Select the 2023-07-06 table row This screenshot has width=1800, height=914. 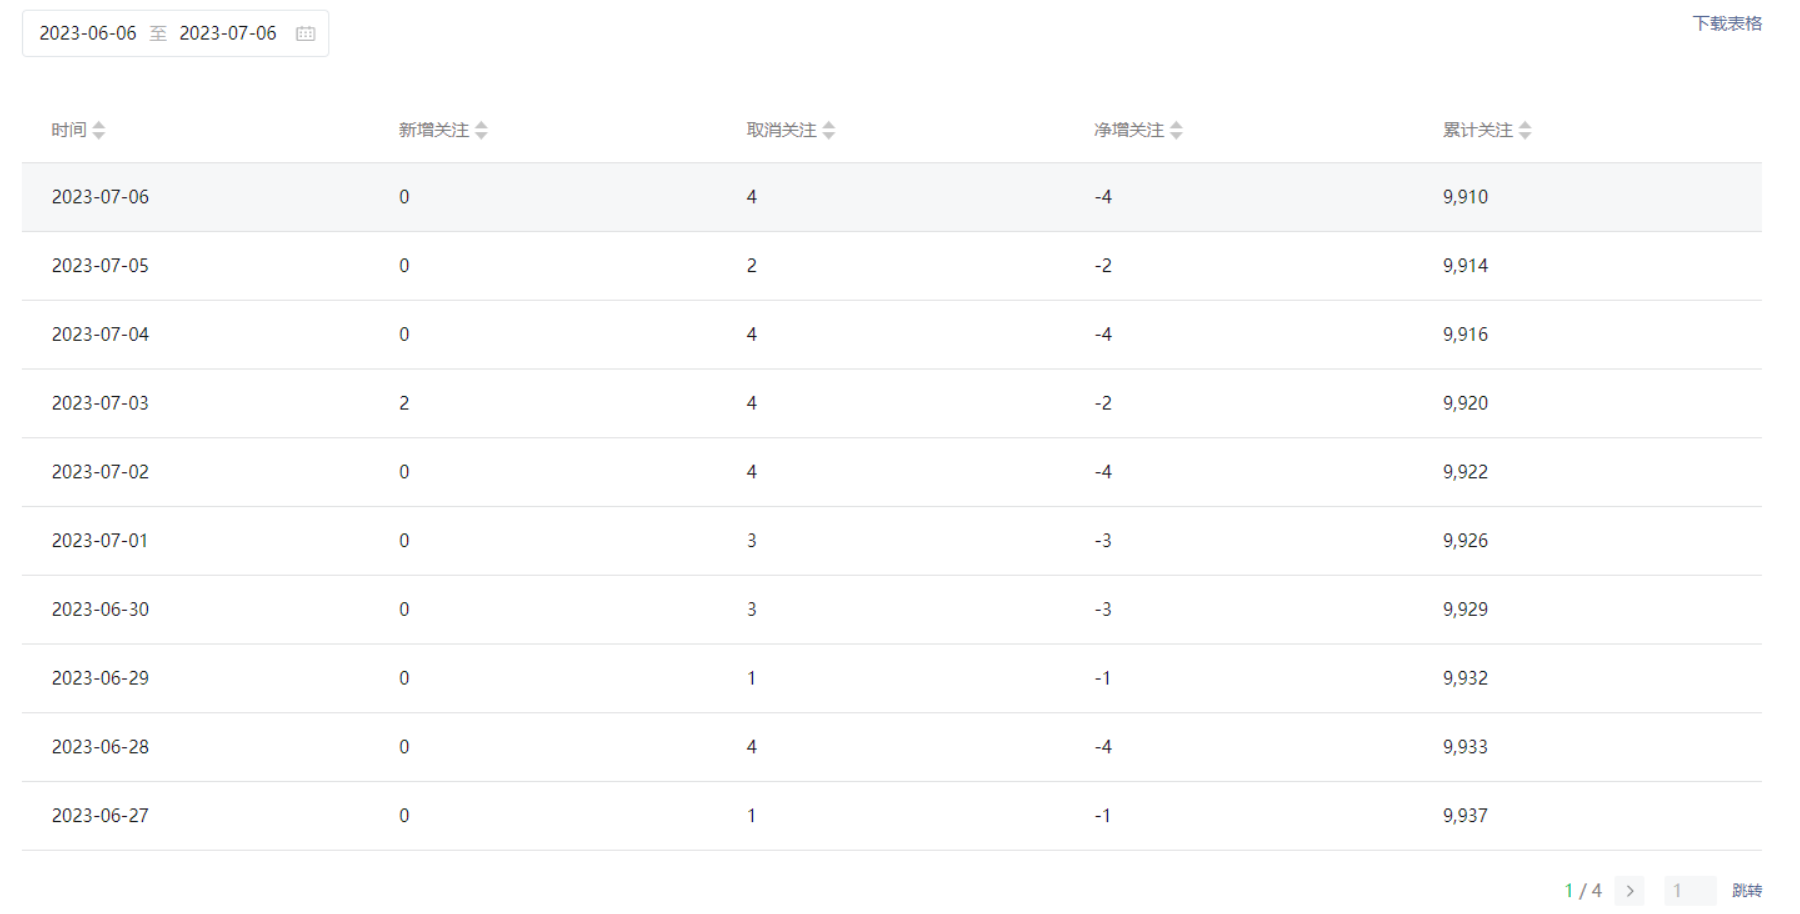tap(890, 197)
